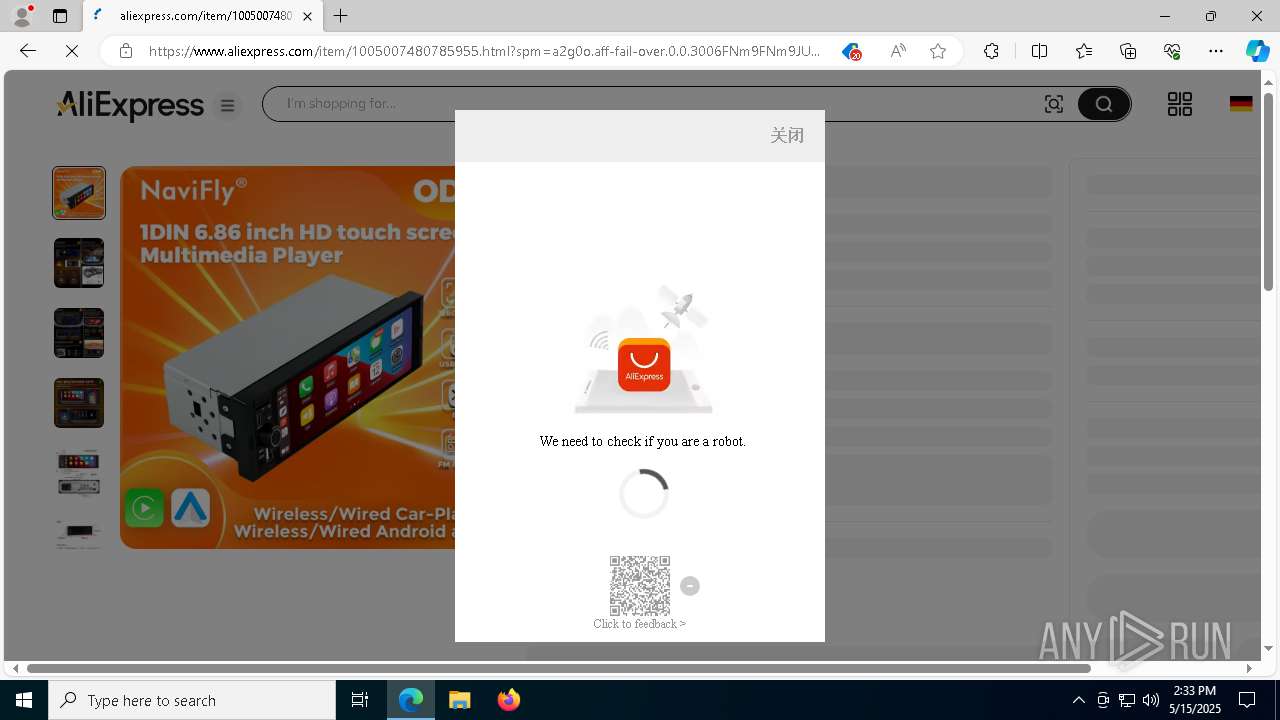Open Favorites list icon
Screen dimensions: 1280x720
(1084, 51)
